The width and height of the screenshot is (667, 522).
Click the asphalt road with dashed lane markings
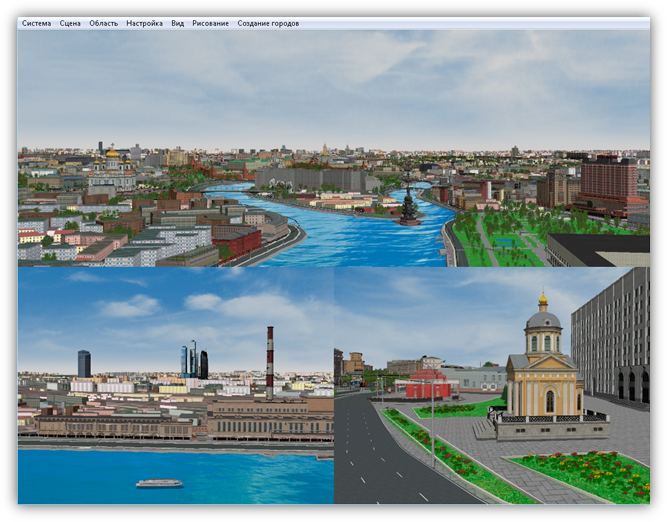coord(380,460)
